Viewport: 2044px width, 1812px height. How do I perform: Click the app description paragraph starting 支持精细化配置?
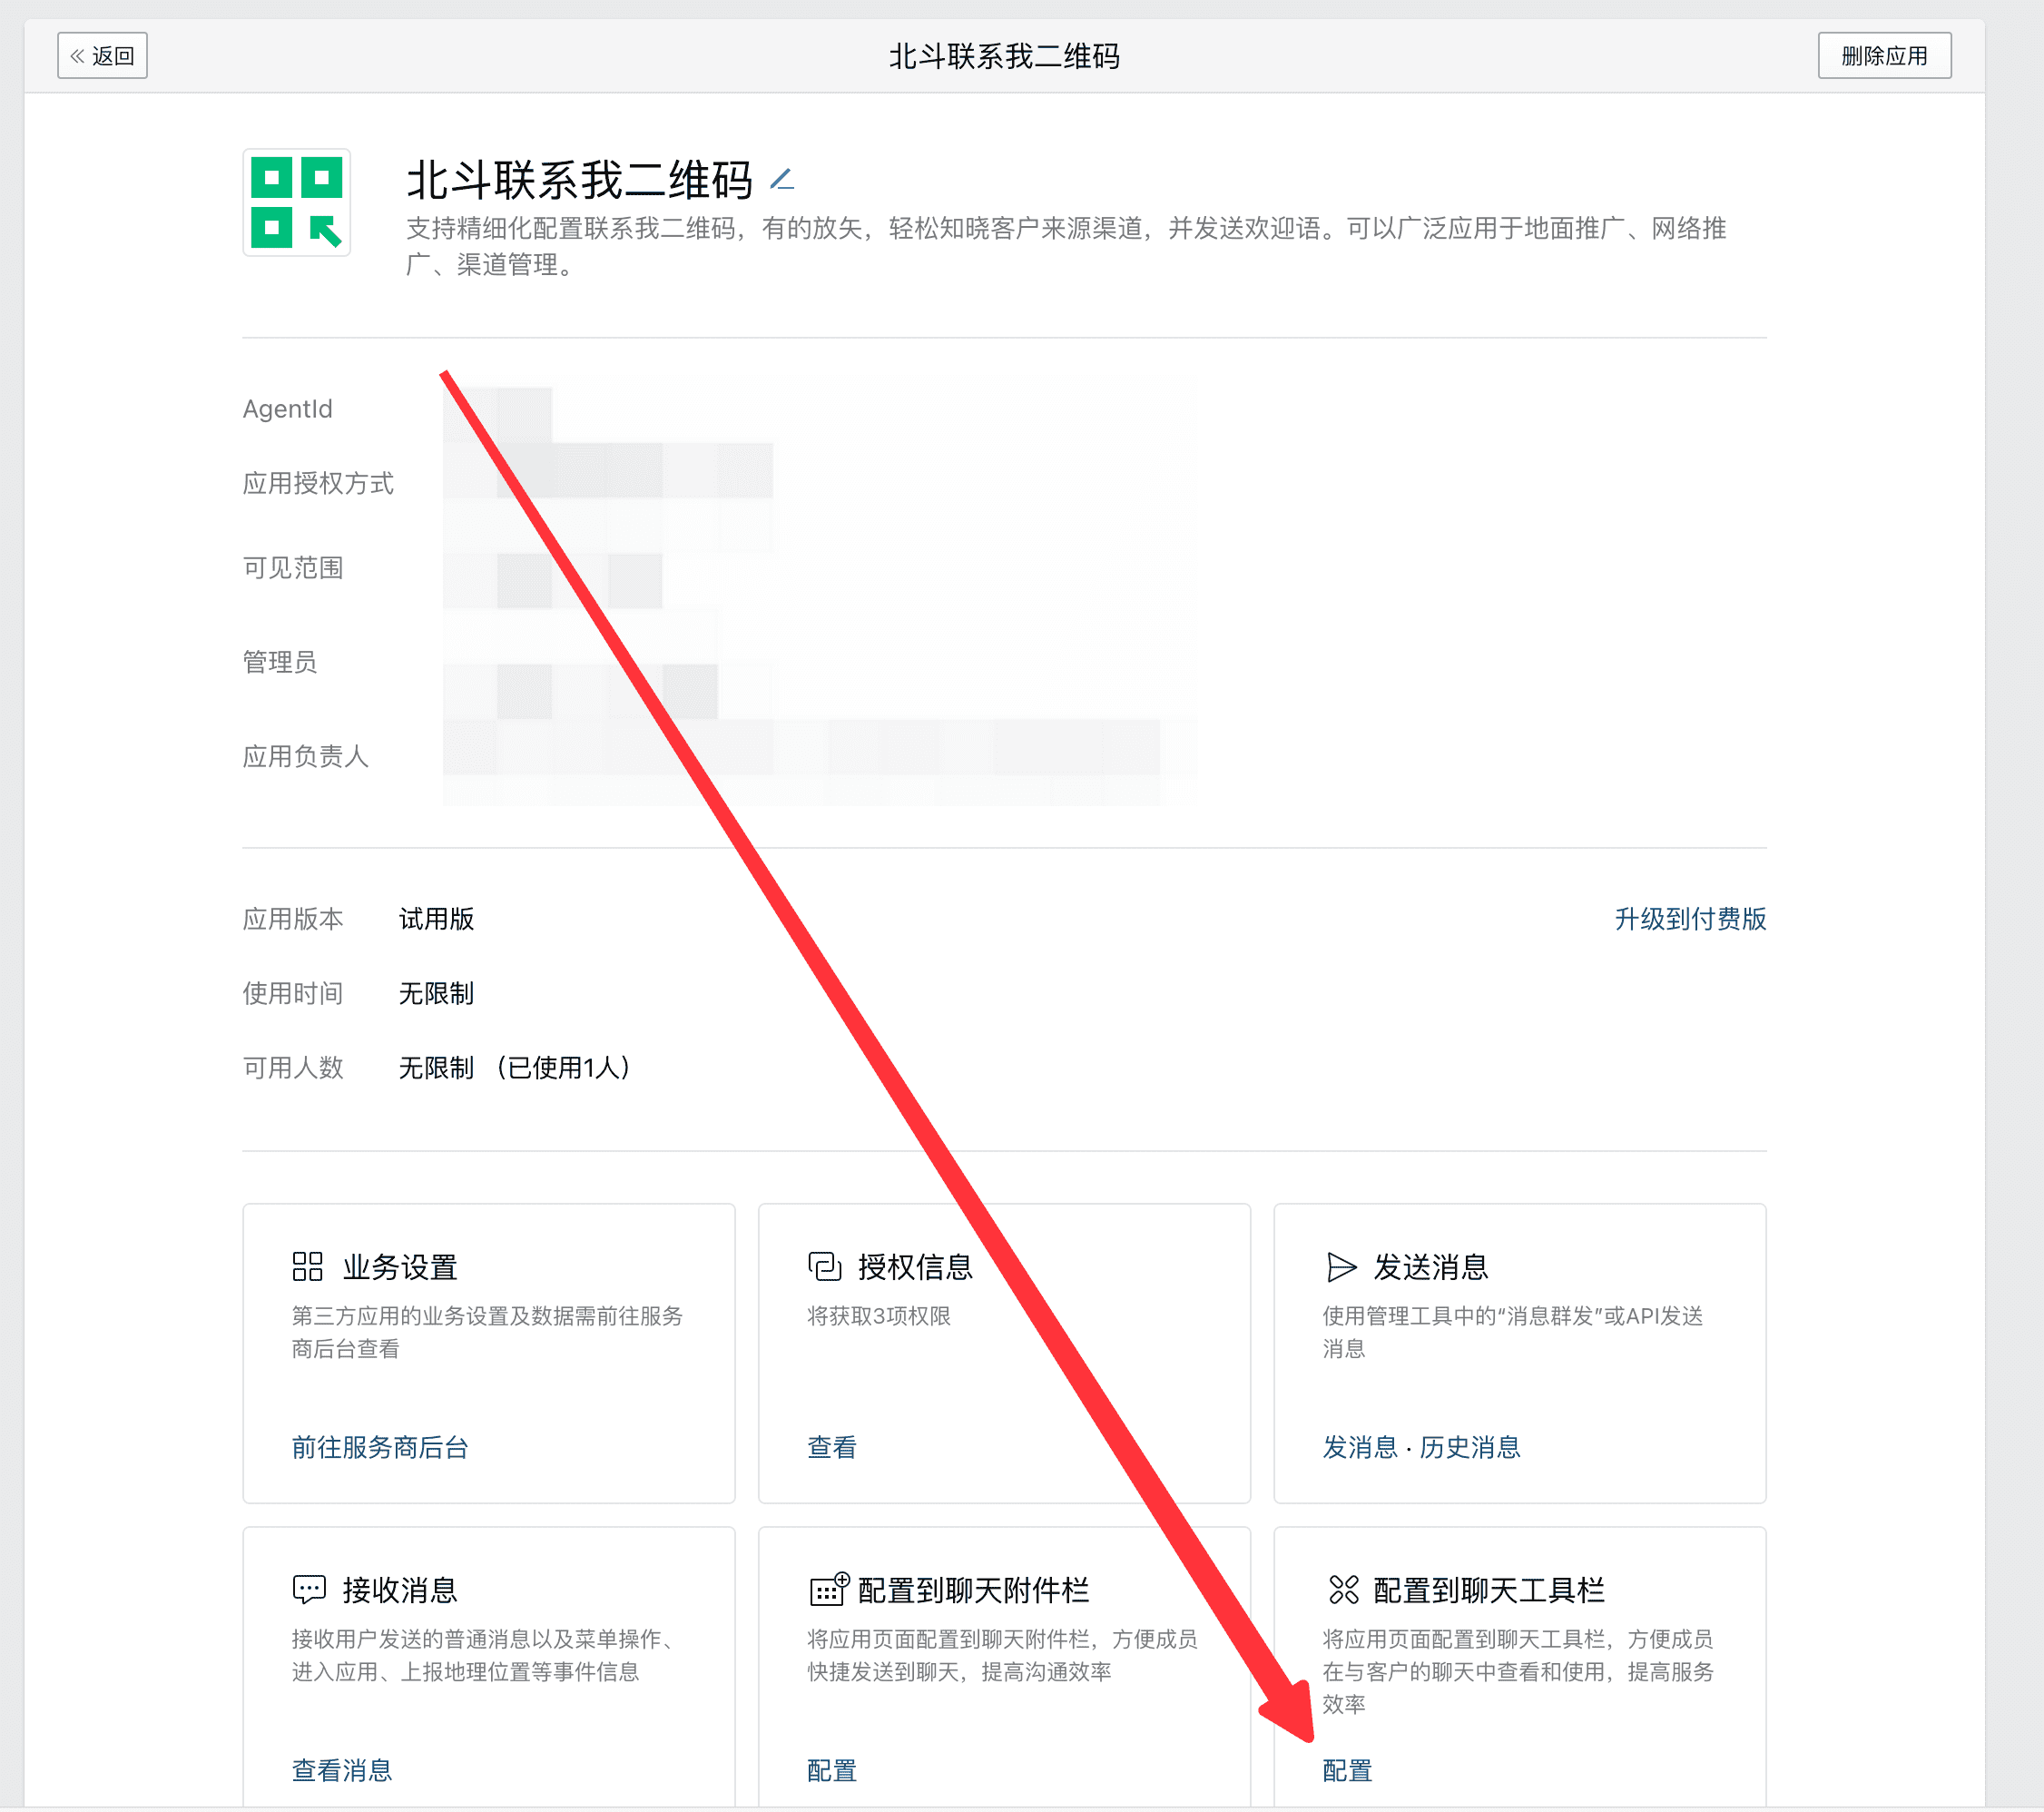tap(1065, 246)
